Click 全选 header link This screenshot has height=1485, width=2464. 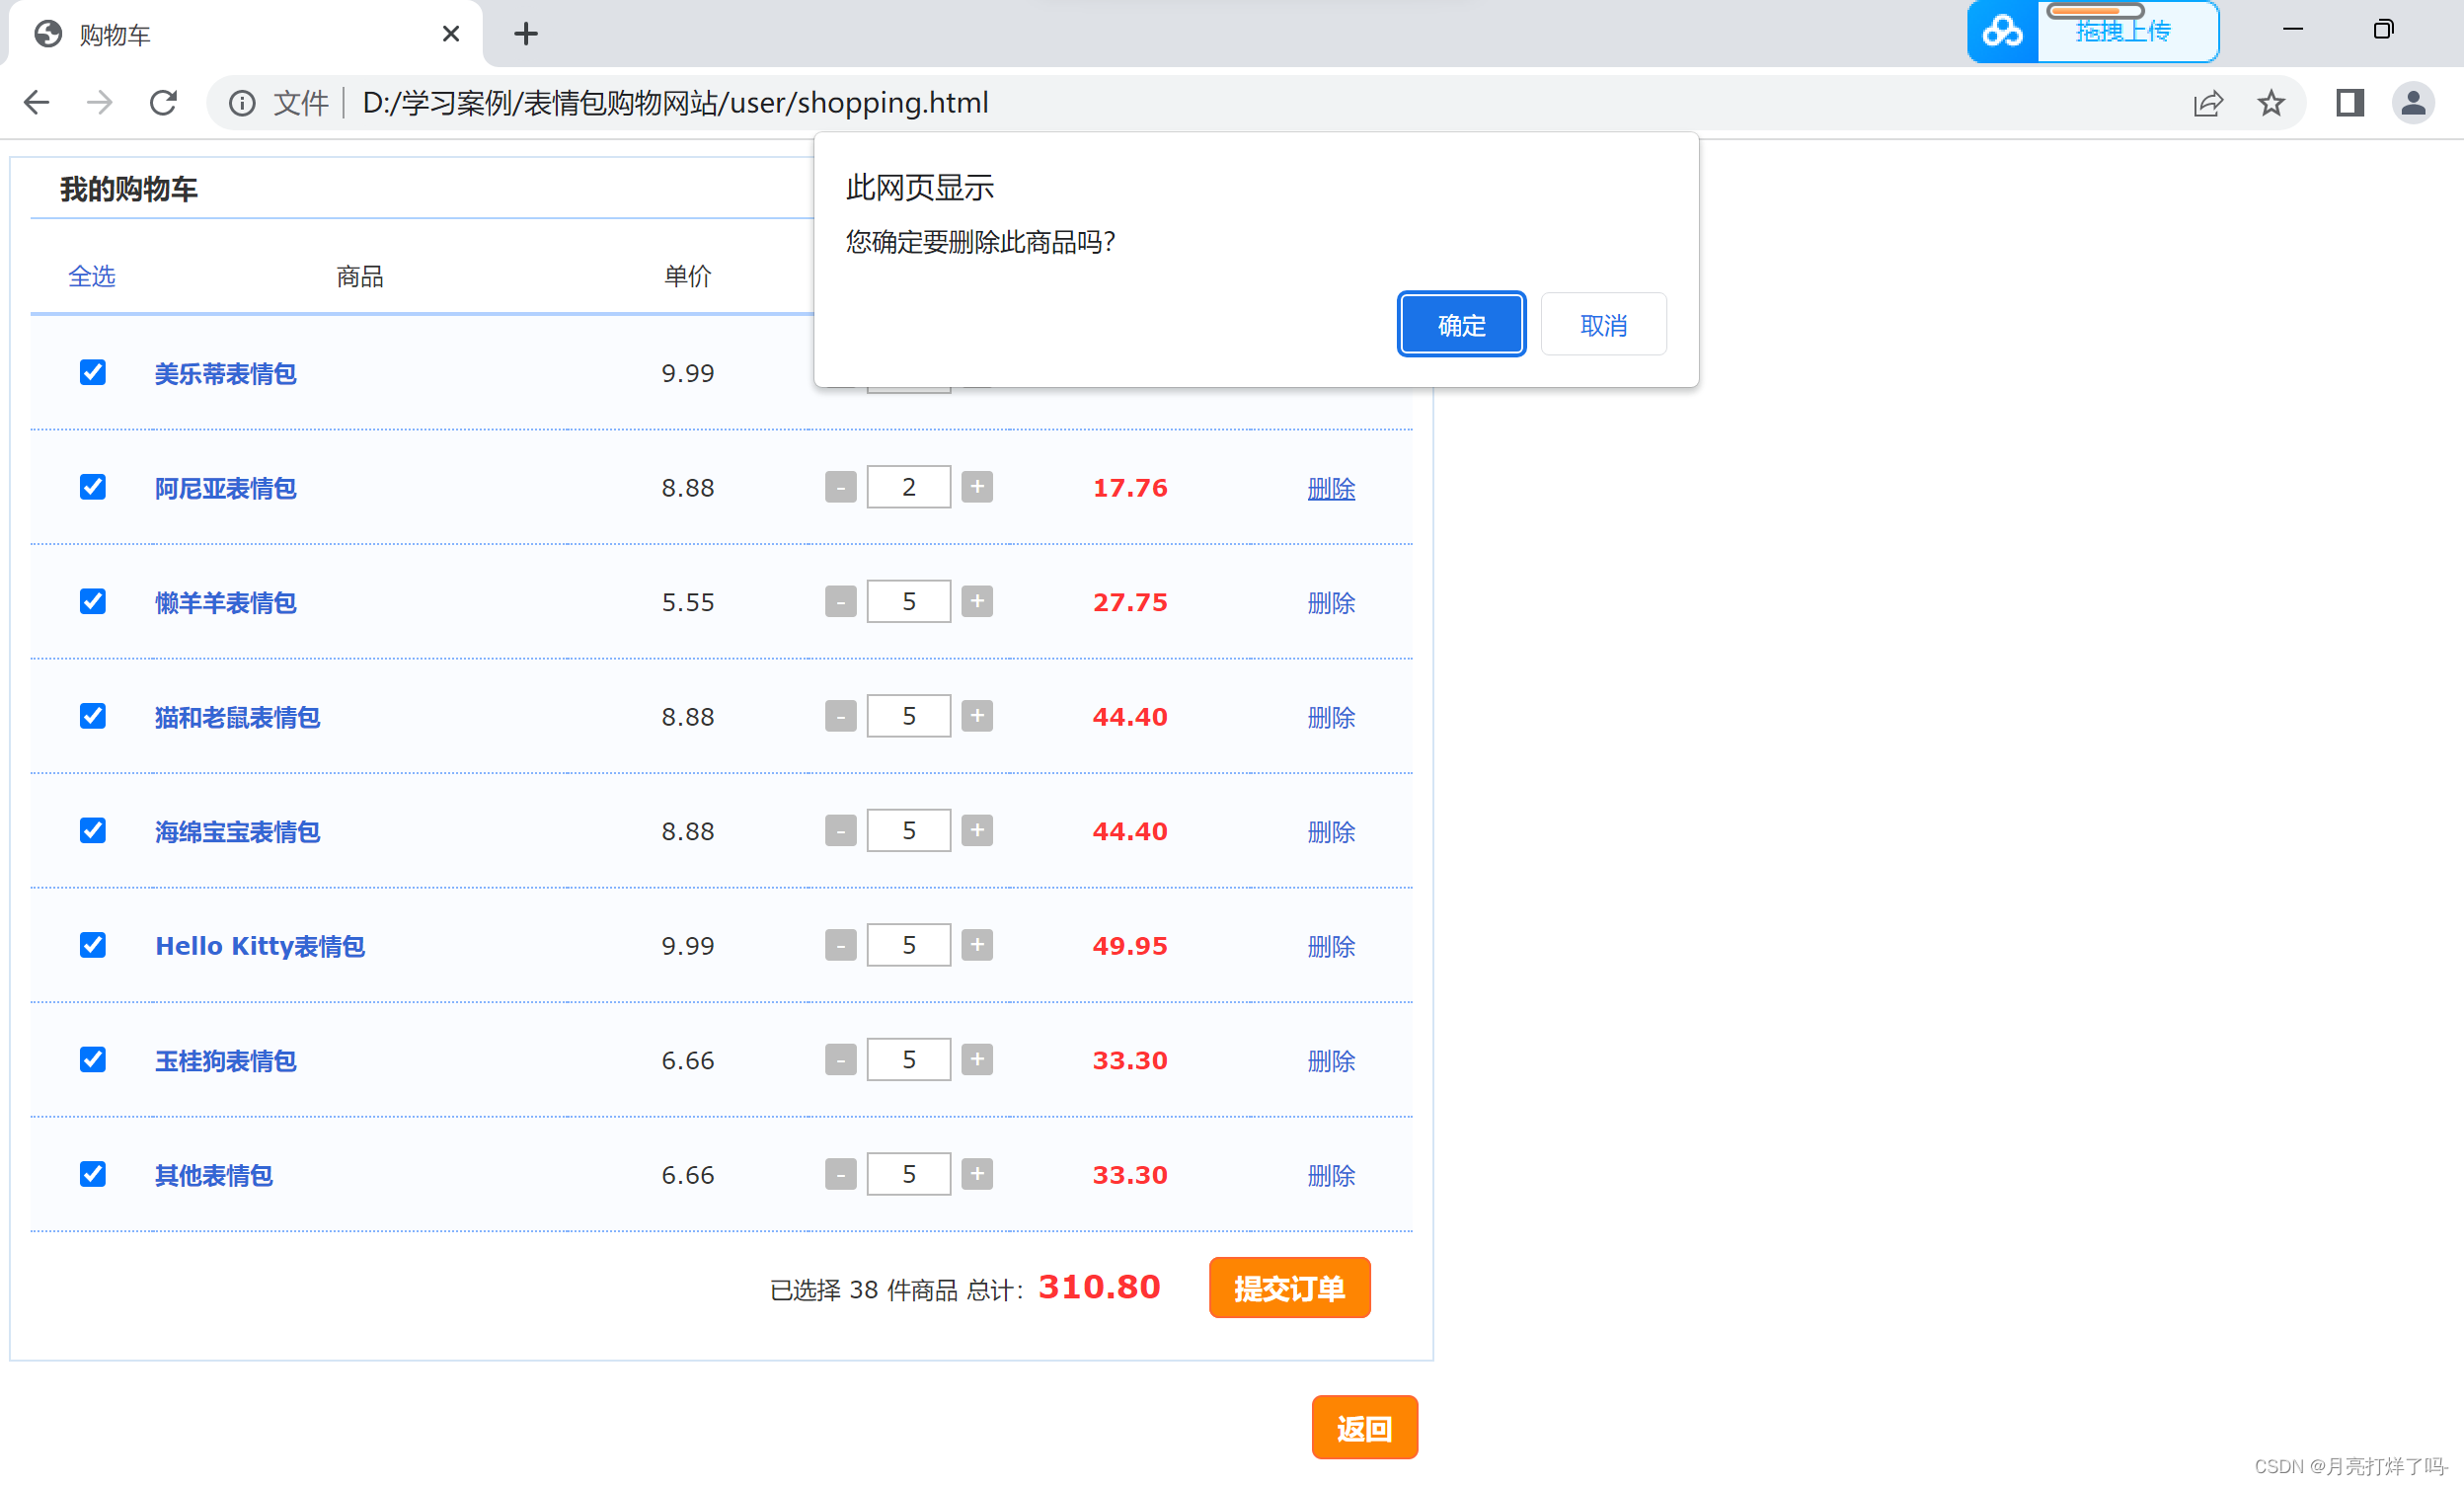pyautogui.click(x=92, y=276)
